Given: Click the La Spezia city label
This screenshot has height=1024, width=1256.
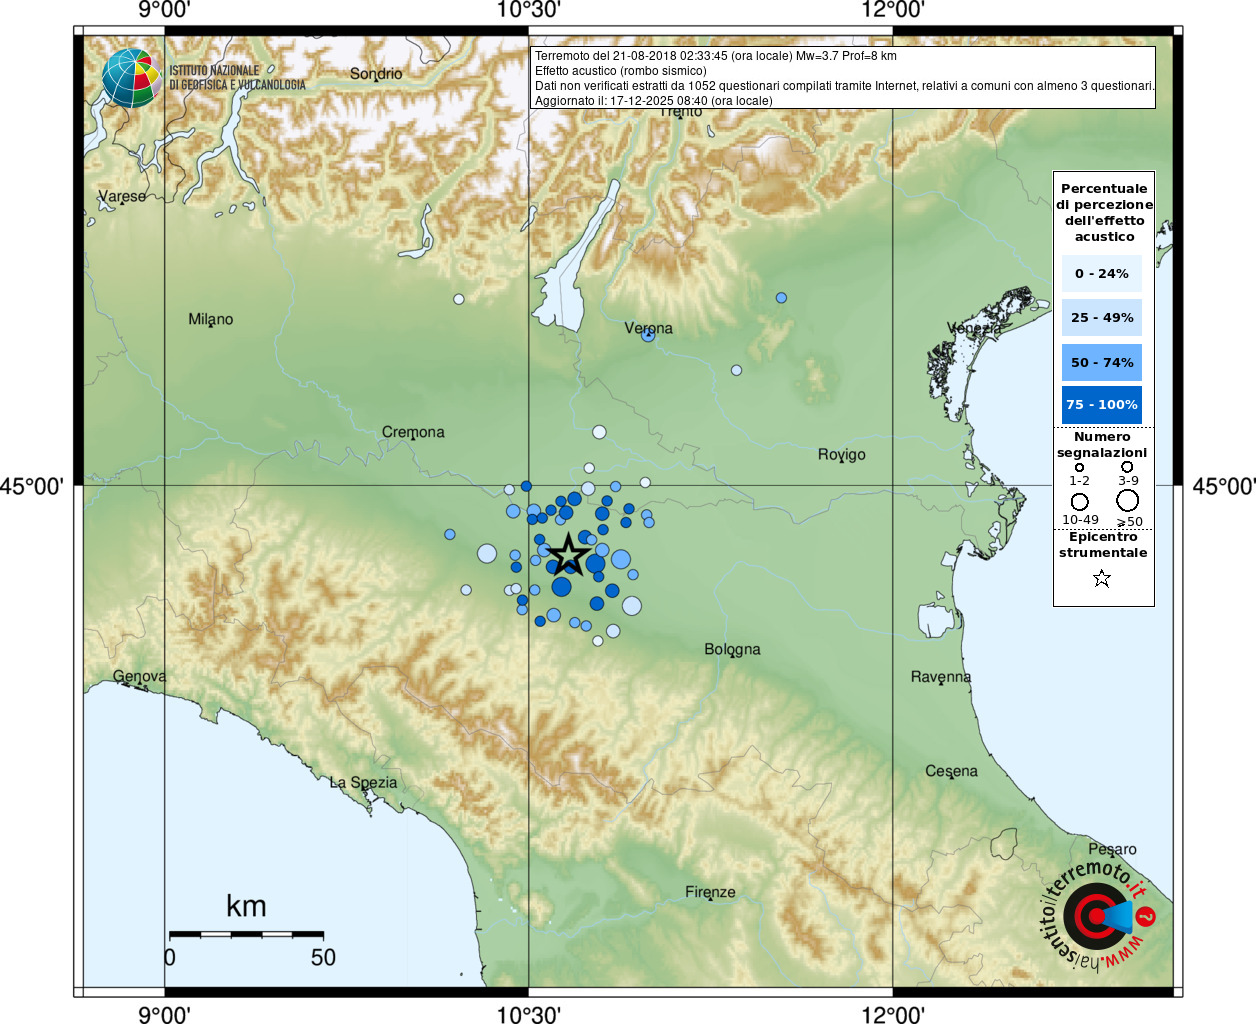Looking at the screenshot, I should click(363, 783).
